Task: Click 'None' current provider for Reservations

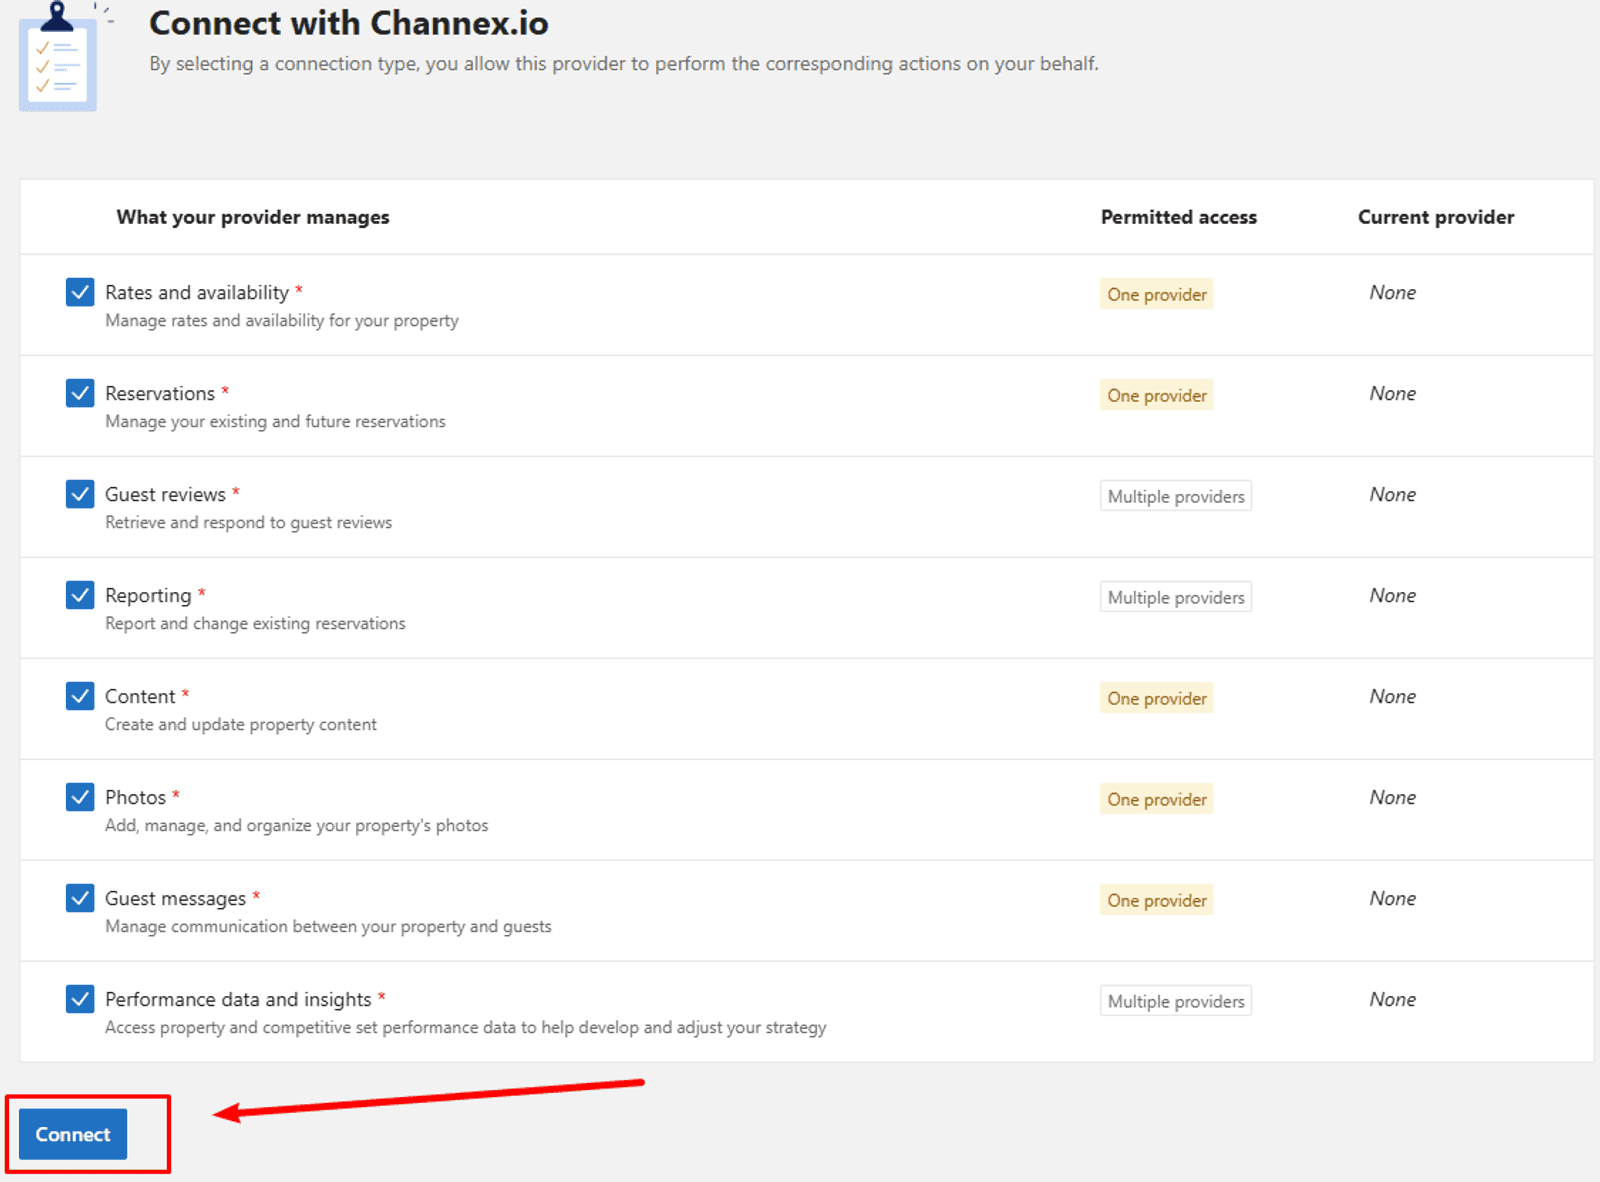Action: coord(1393,393)
